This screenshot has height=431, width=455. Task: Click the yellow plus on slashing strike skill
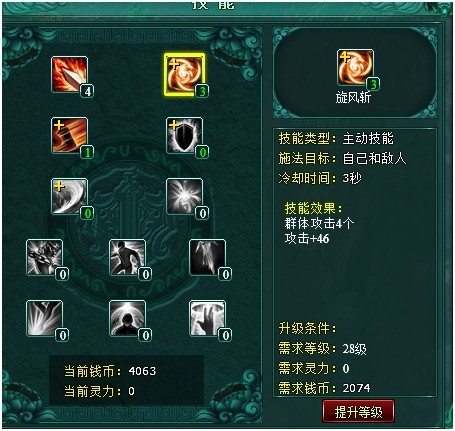(59, 125)
